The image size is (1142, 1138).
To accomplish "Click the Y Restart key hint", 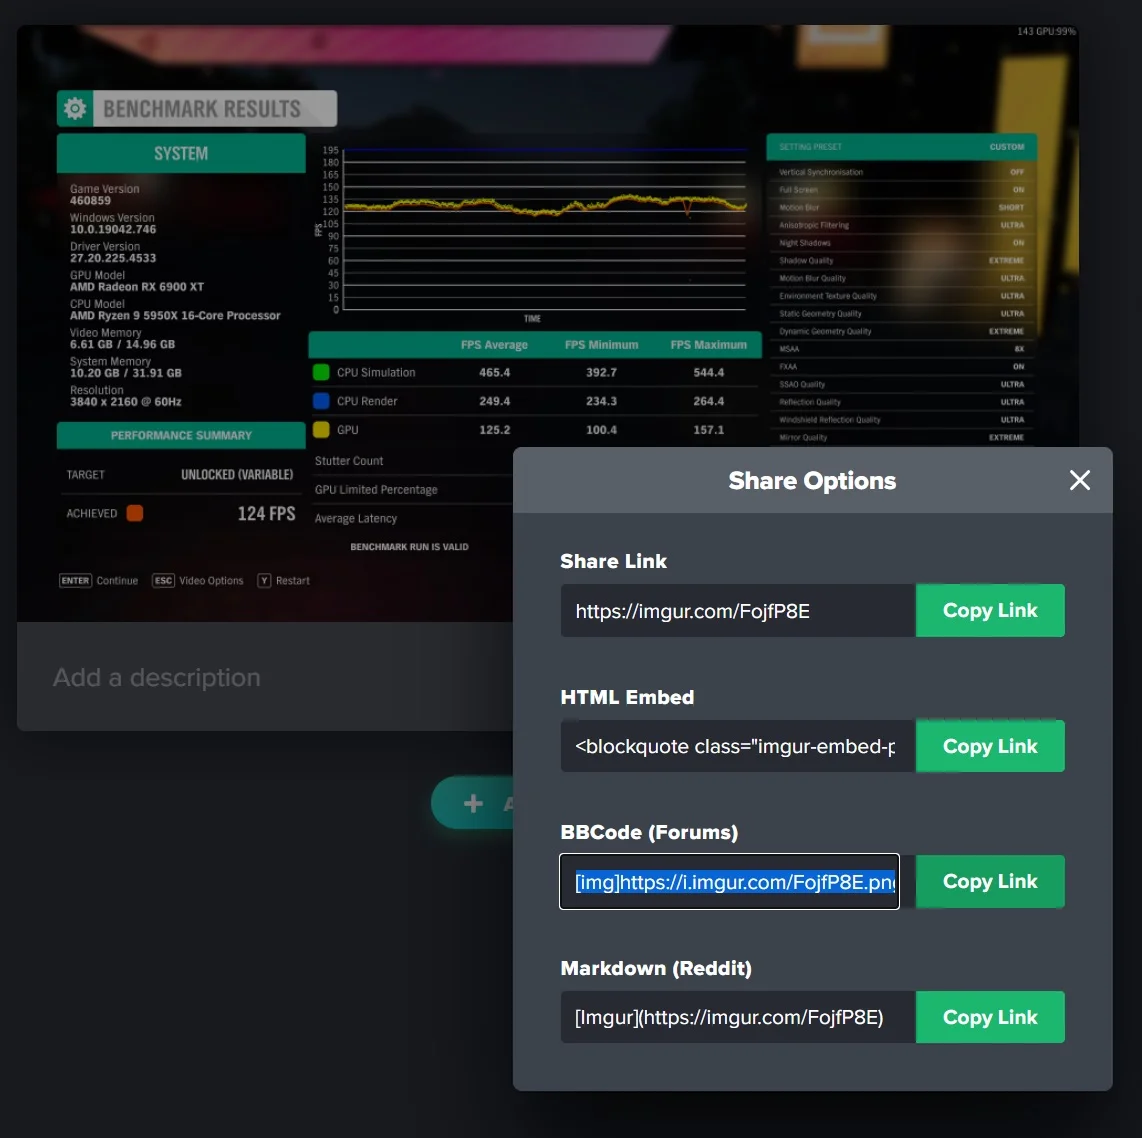I will (283, 580).
